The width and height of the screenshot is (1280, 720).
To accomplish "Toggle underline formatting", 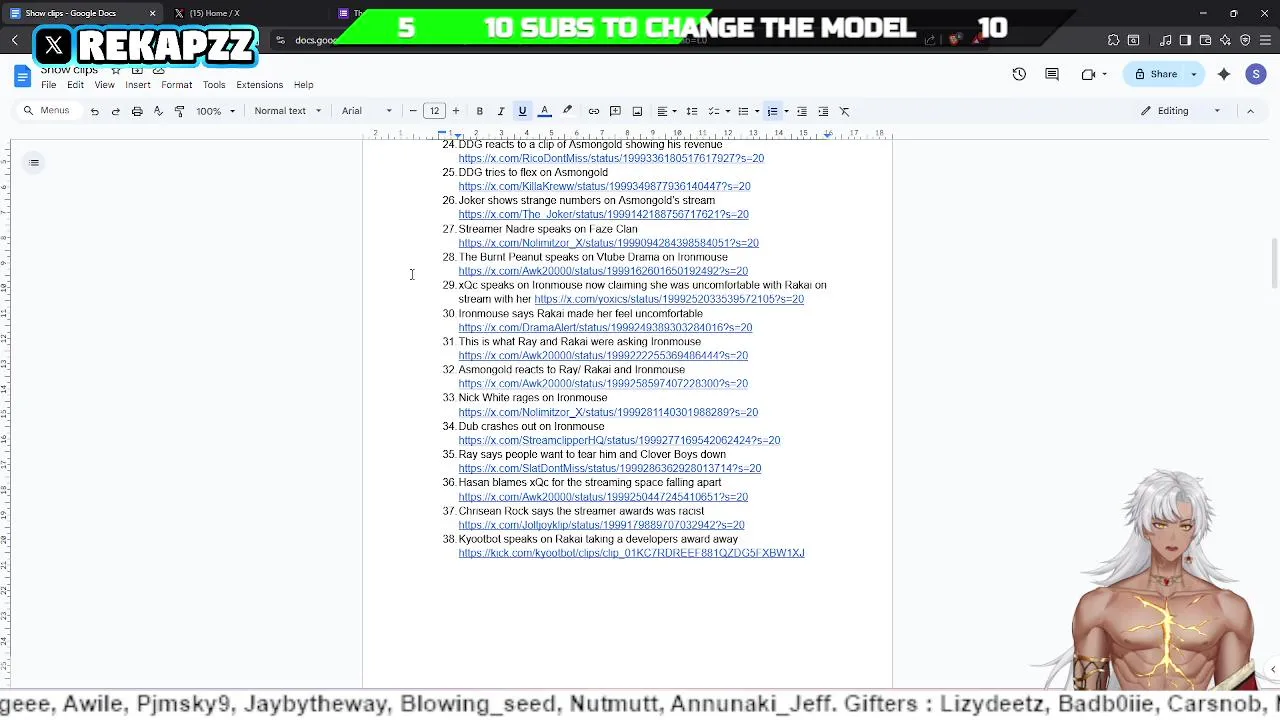I will coord(522,111).
